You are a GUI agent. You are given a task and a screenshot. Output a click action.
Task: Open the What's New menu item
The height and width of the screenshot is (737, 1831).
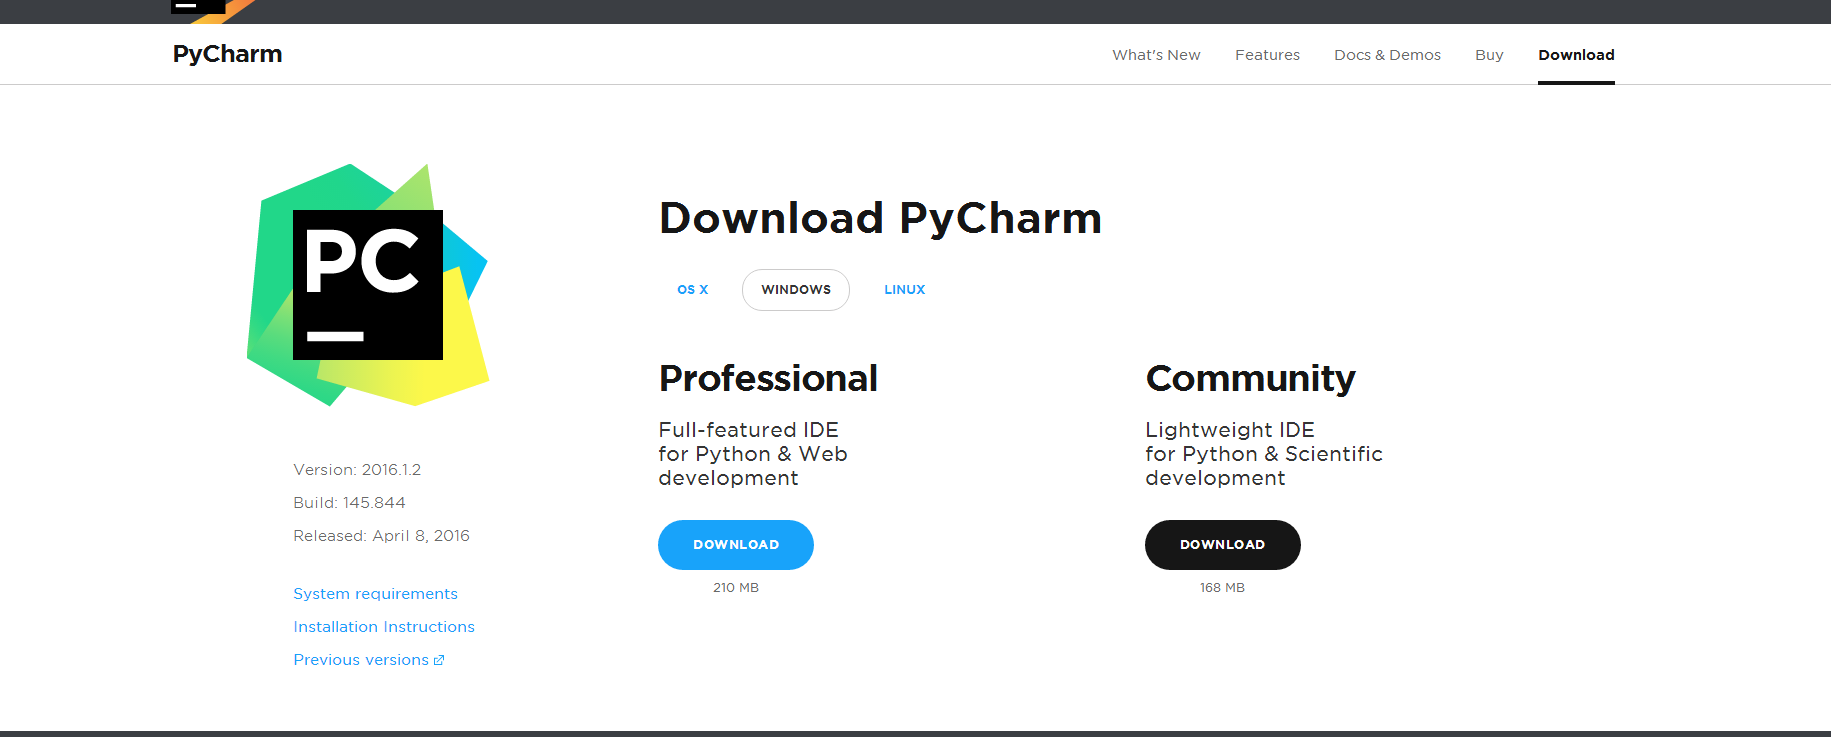pyautogui.click(x=1156, y=55)
